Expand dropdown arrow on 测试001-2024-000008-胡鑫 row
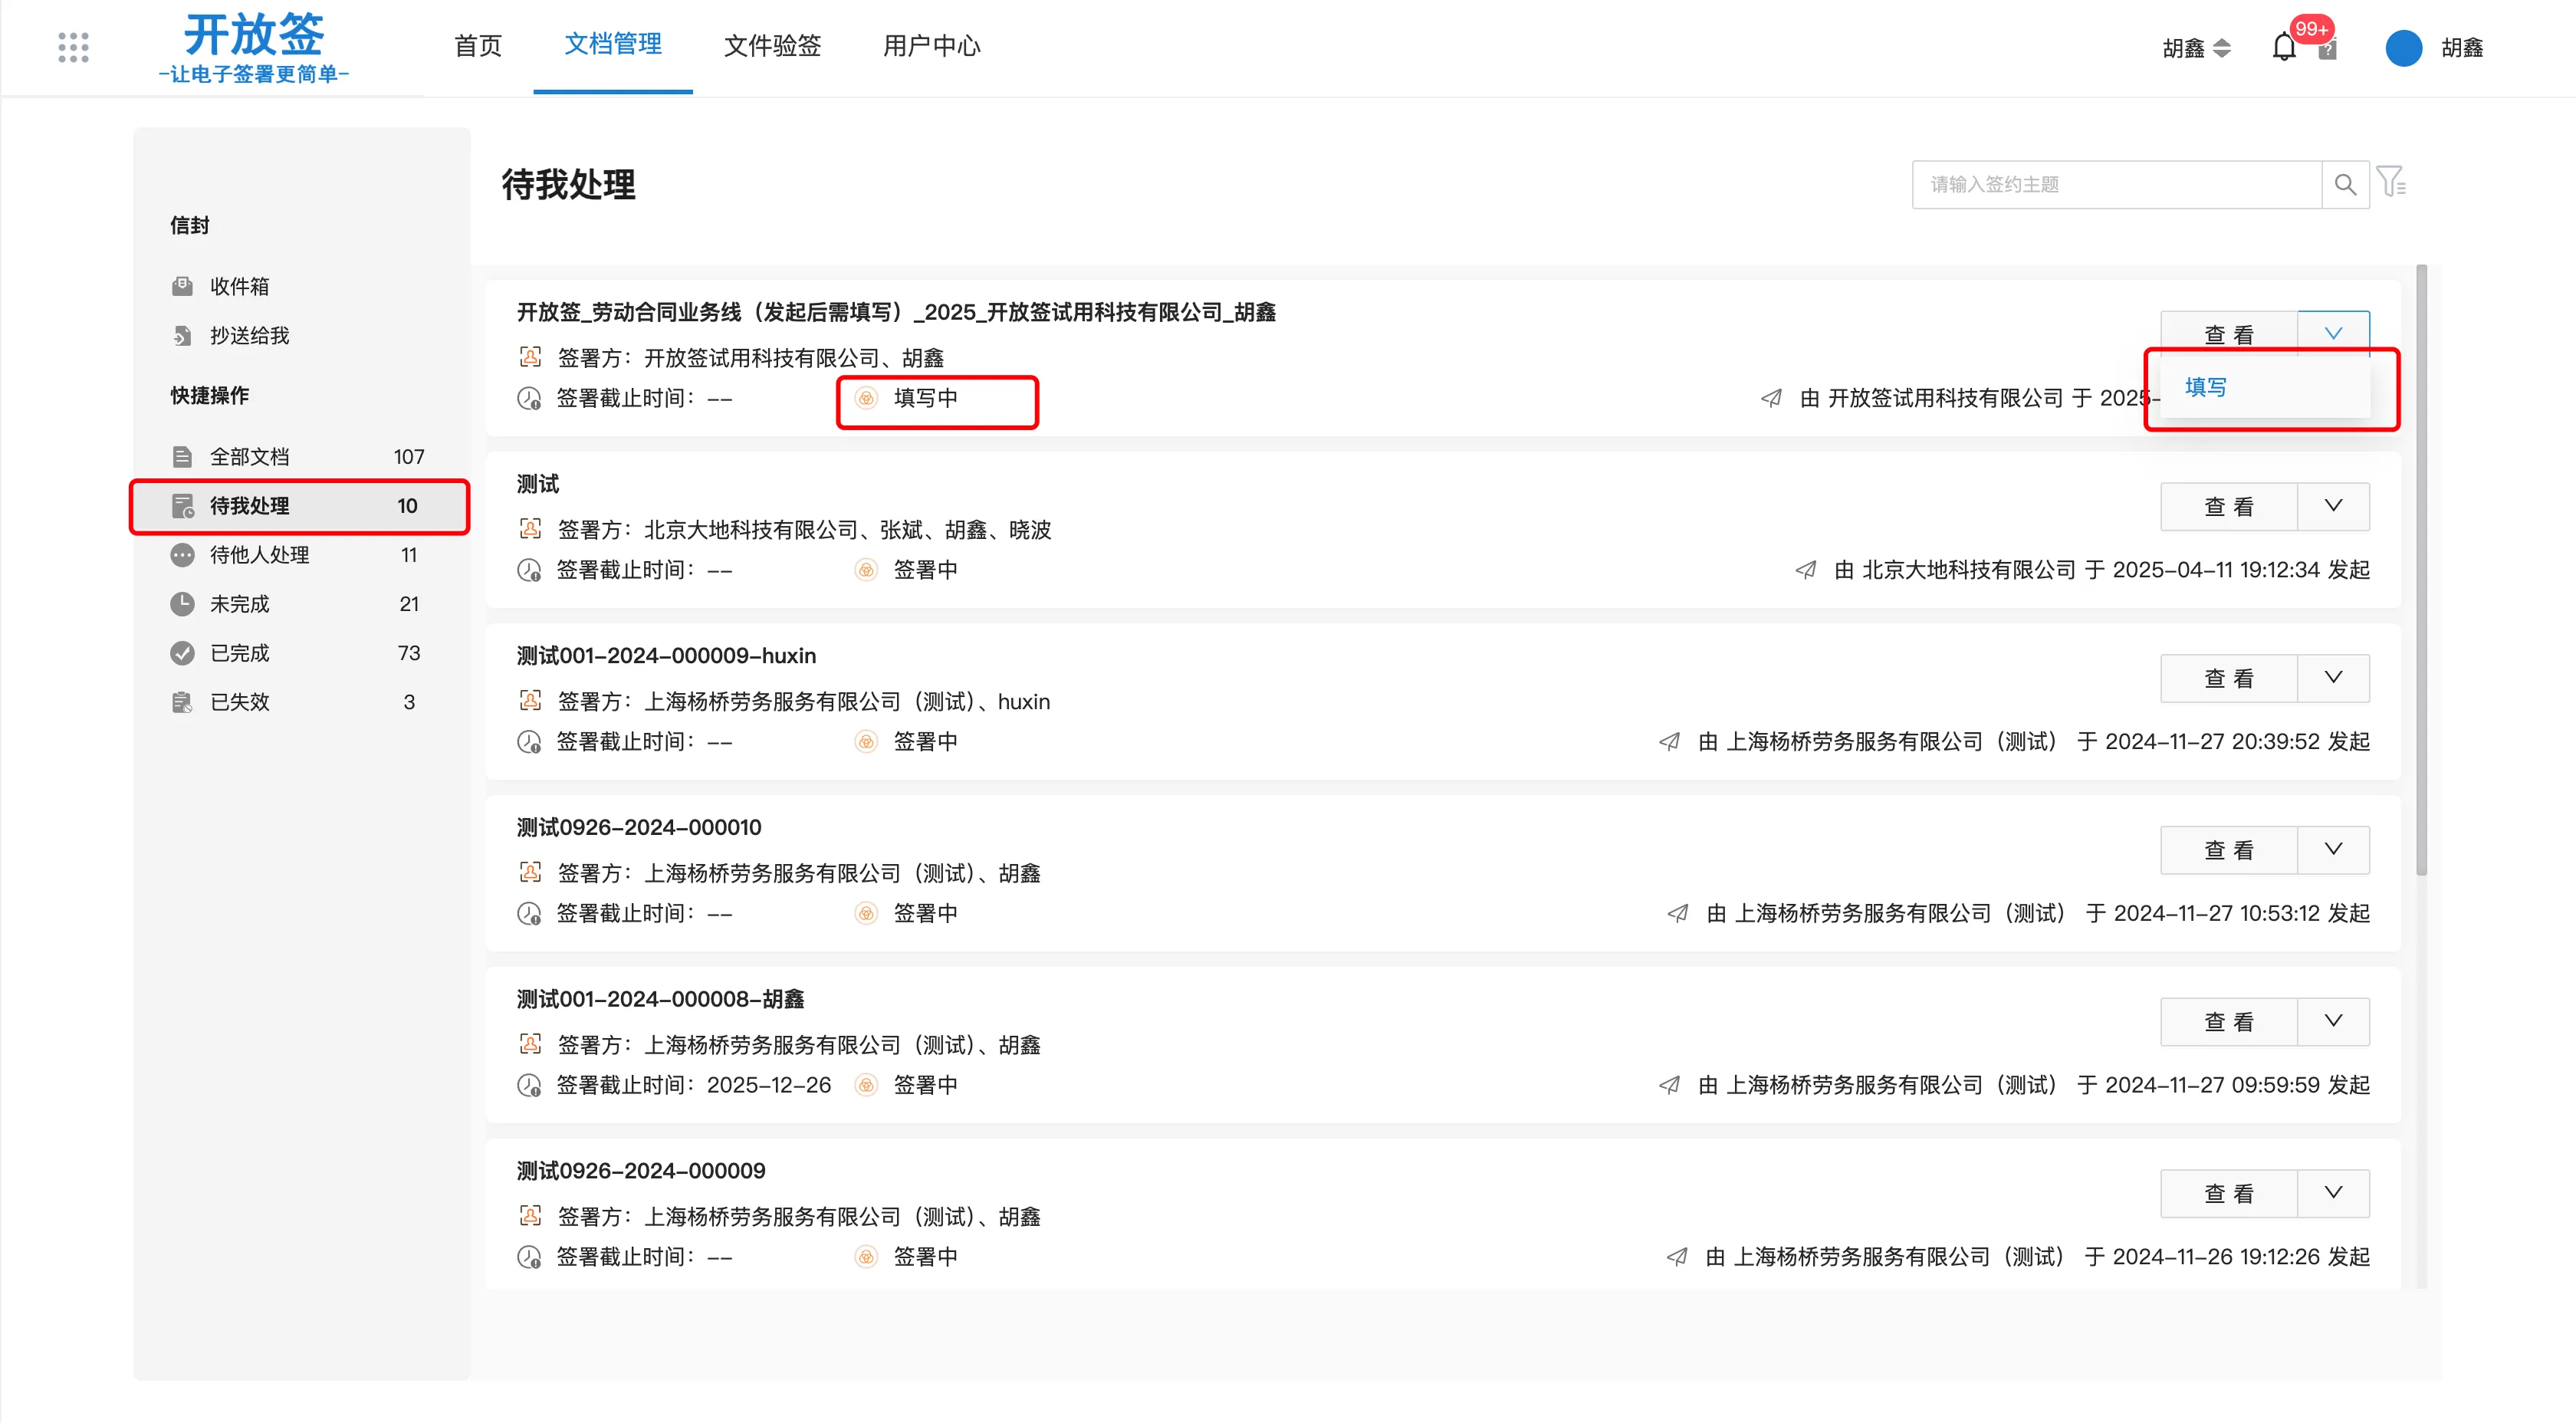Screen dimensions: 2576x1423 pos(2333,1021)
